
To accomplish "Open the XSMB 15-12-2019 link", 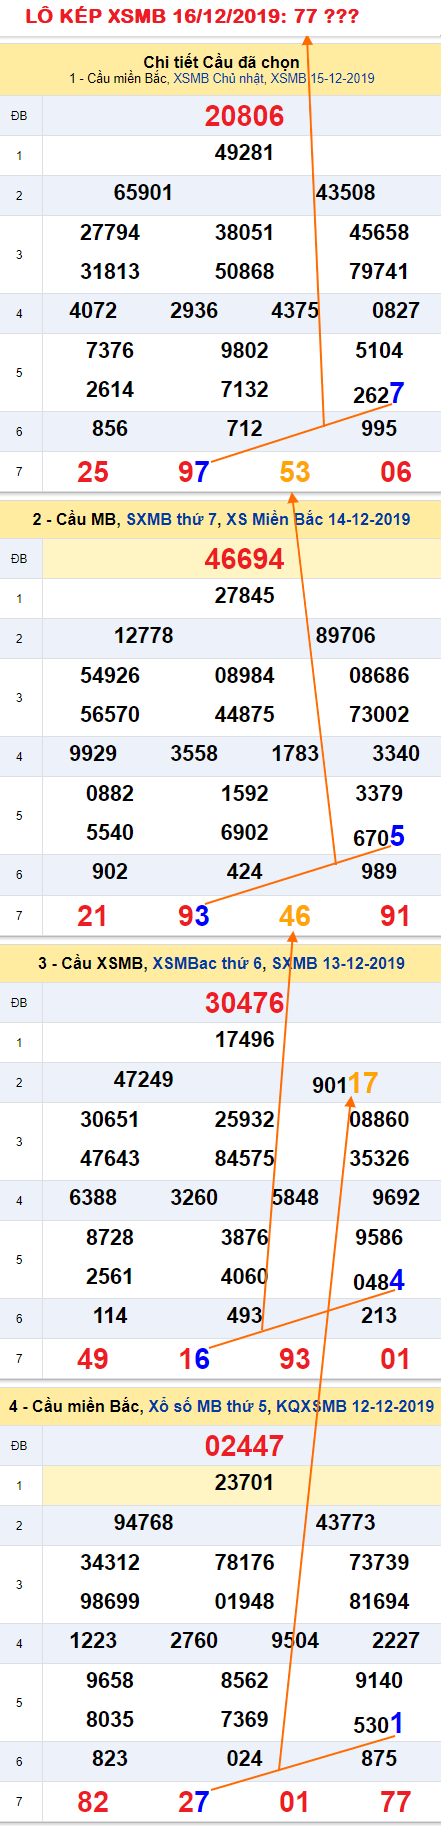I will coord(323,78).
